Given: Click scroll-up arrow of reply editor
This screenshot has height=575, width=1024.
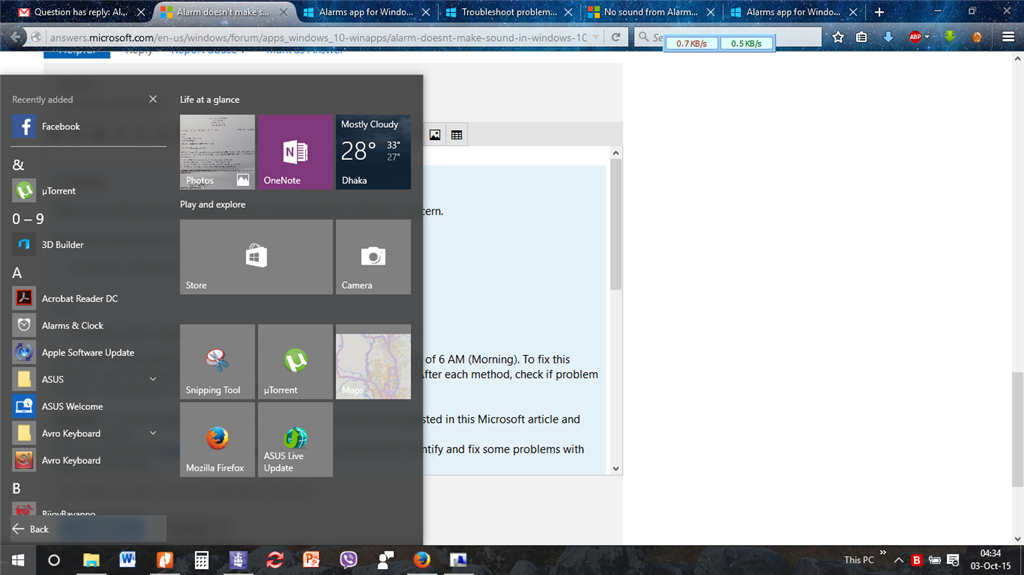Looking at the screenshot, I should click(x=616, y=153).
